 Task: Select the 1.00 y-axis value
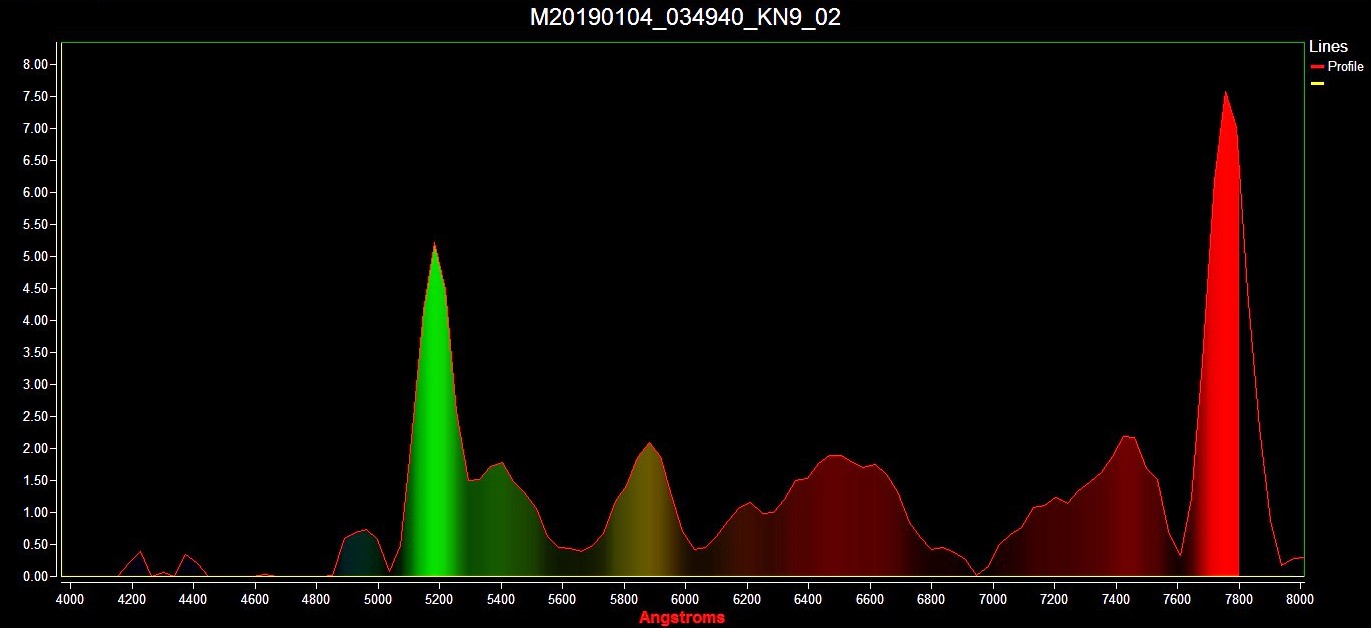point(35,512)
